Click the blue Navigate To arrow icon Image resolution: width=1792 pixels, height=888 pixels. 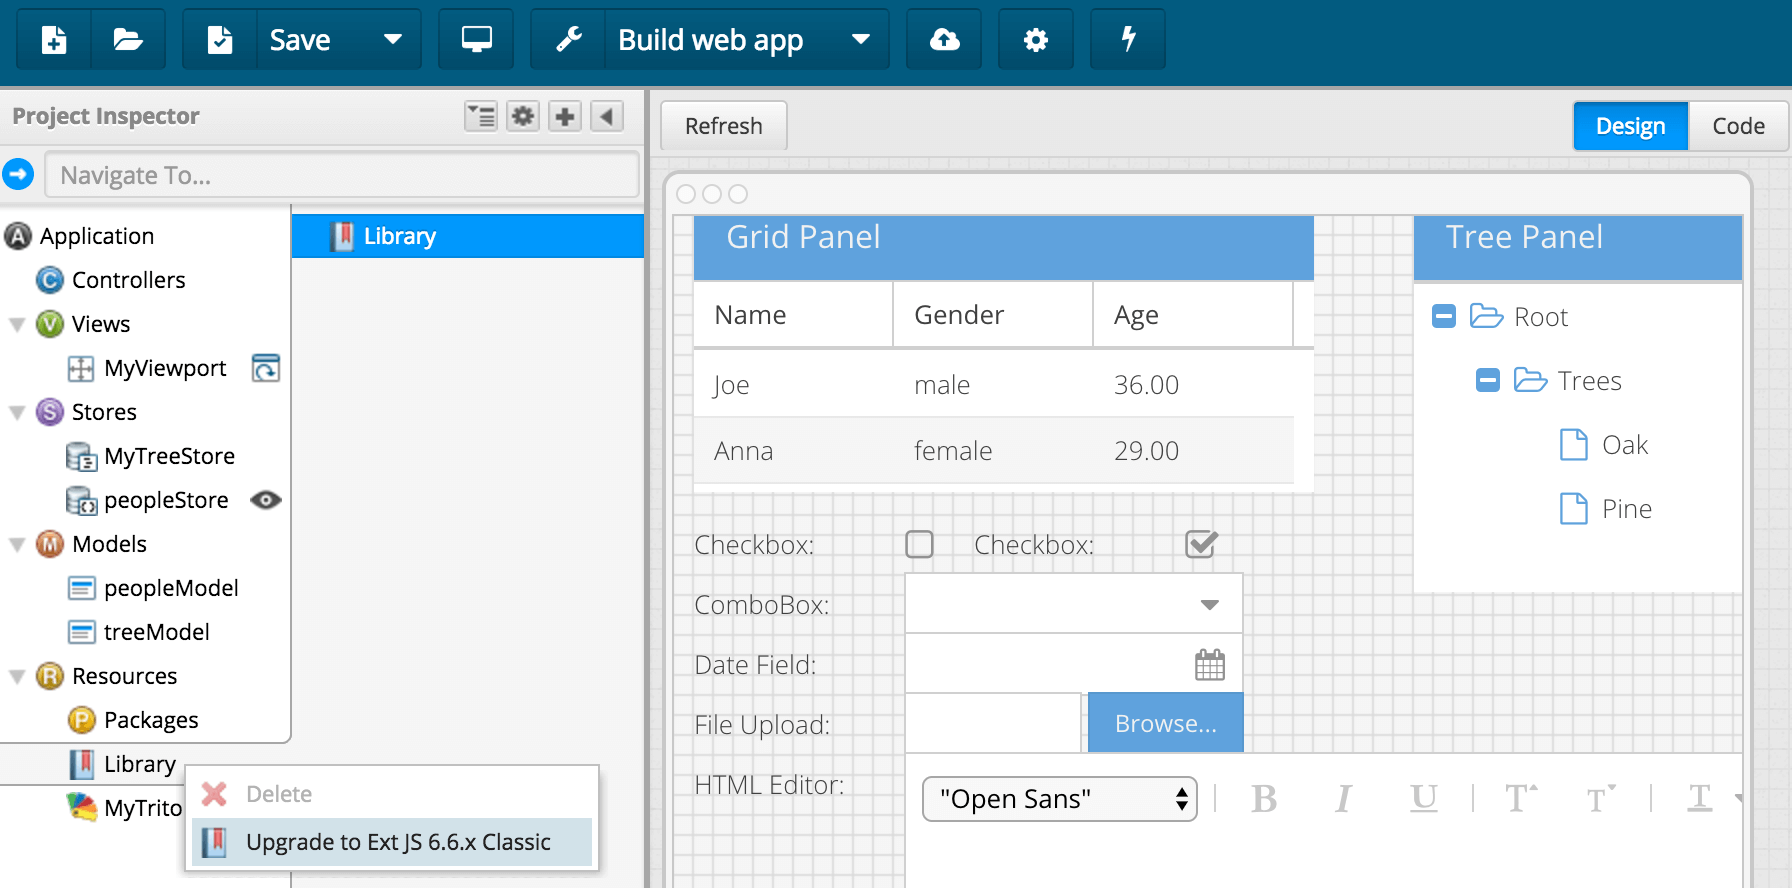tap(18, 174)
